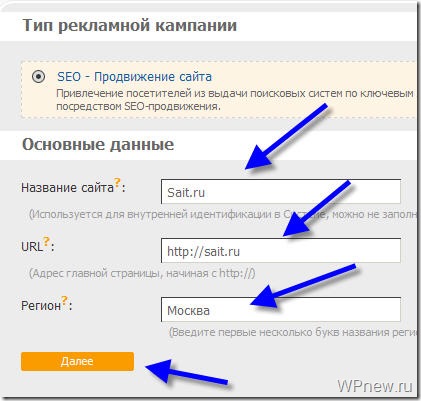Click the 'URL' field label
The image size is (421, 401).
point(32,247)
